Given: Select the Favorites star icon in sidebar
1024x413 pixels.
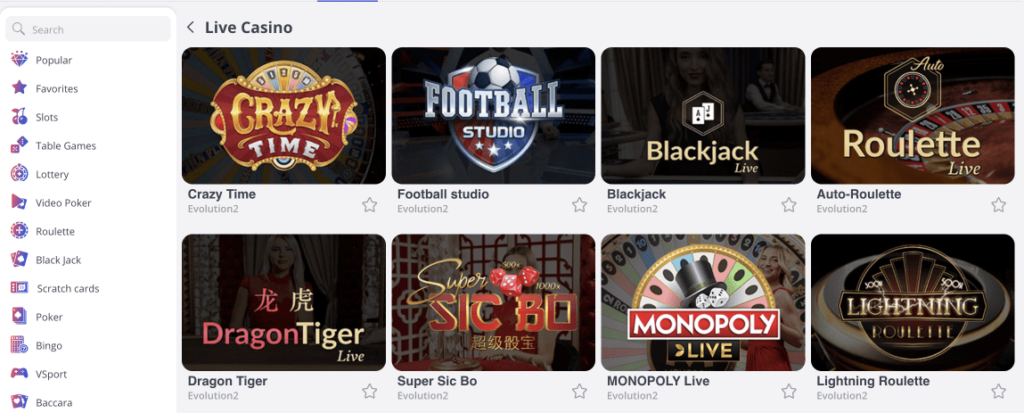Looking at the screenshot, I should tap(20, 88).
